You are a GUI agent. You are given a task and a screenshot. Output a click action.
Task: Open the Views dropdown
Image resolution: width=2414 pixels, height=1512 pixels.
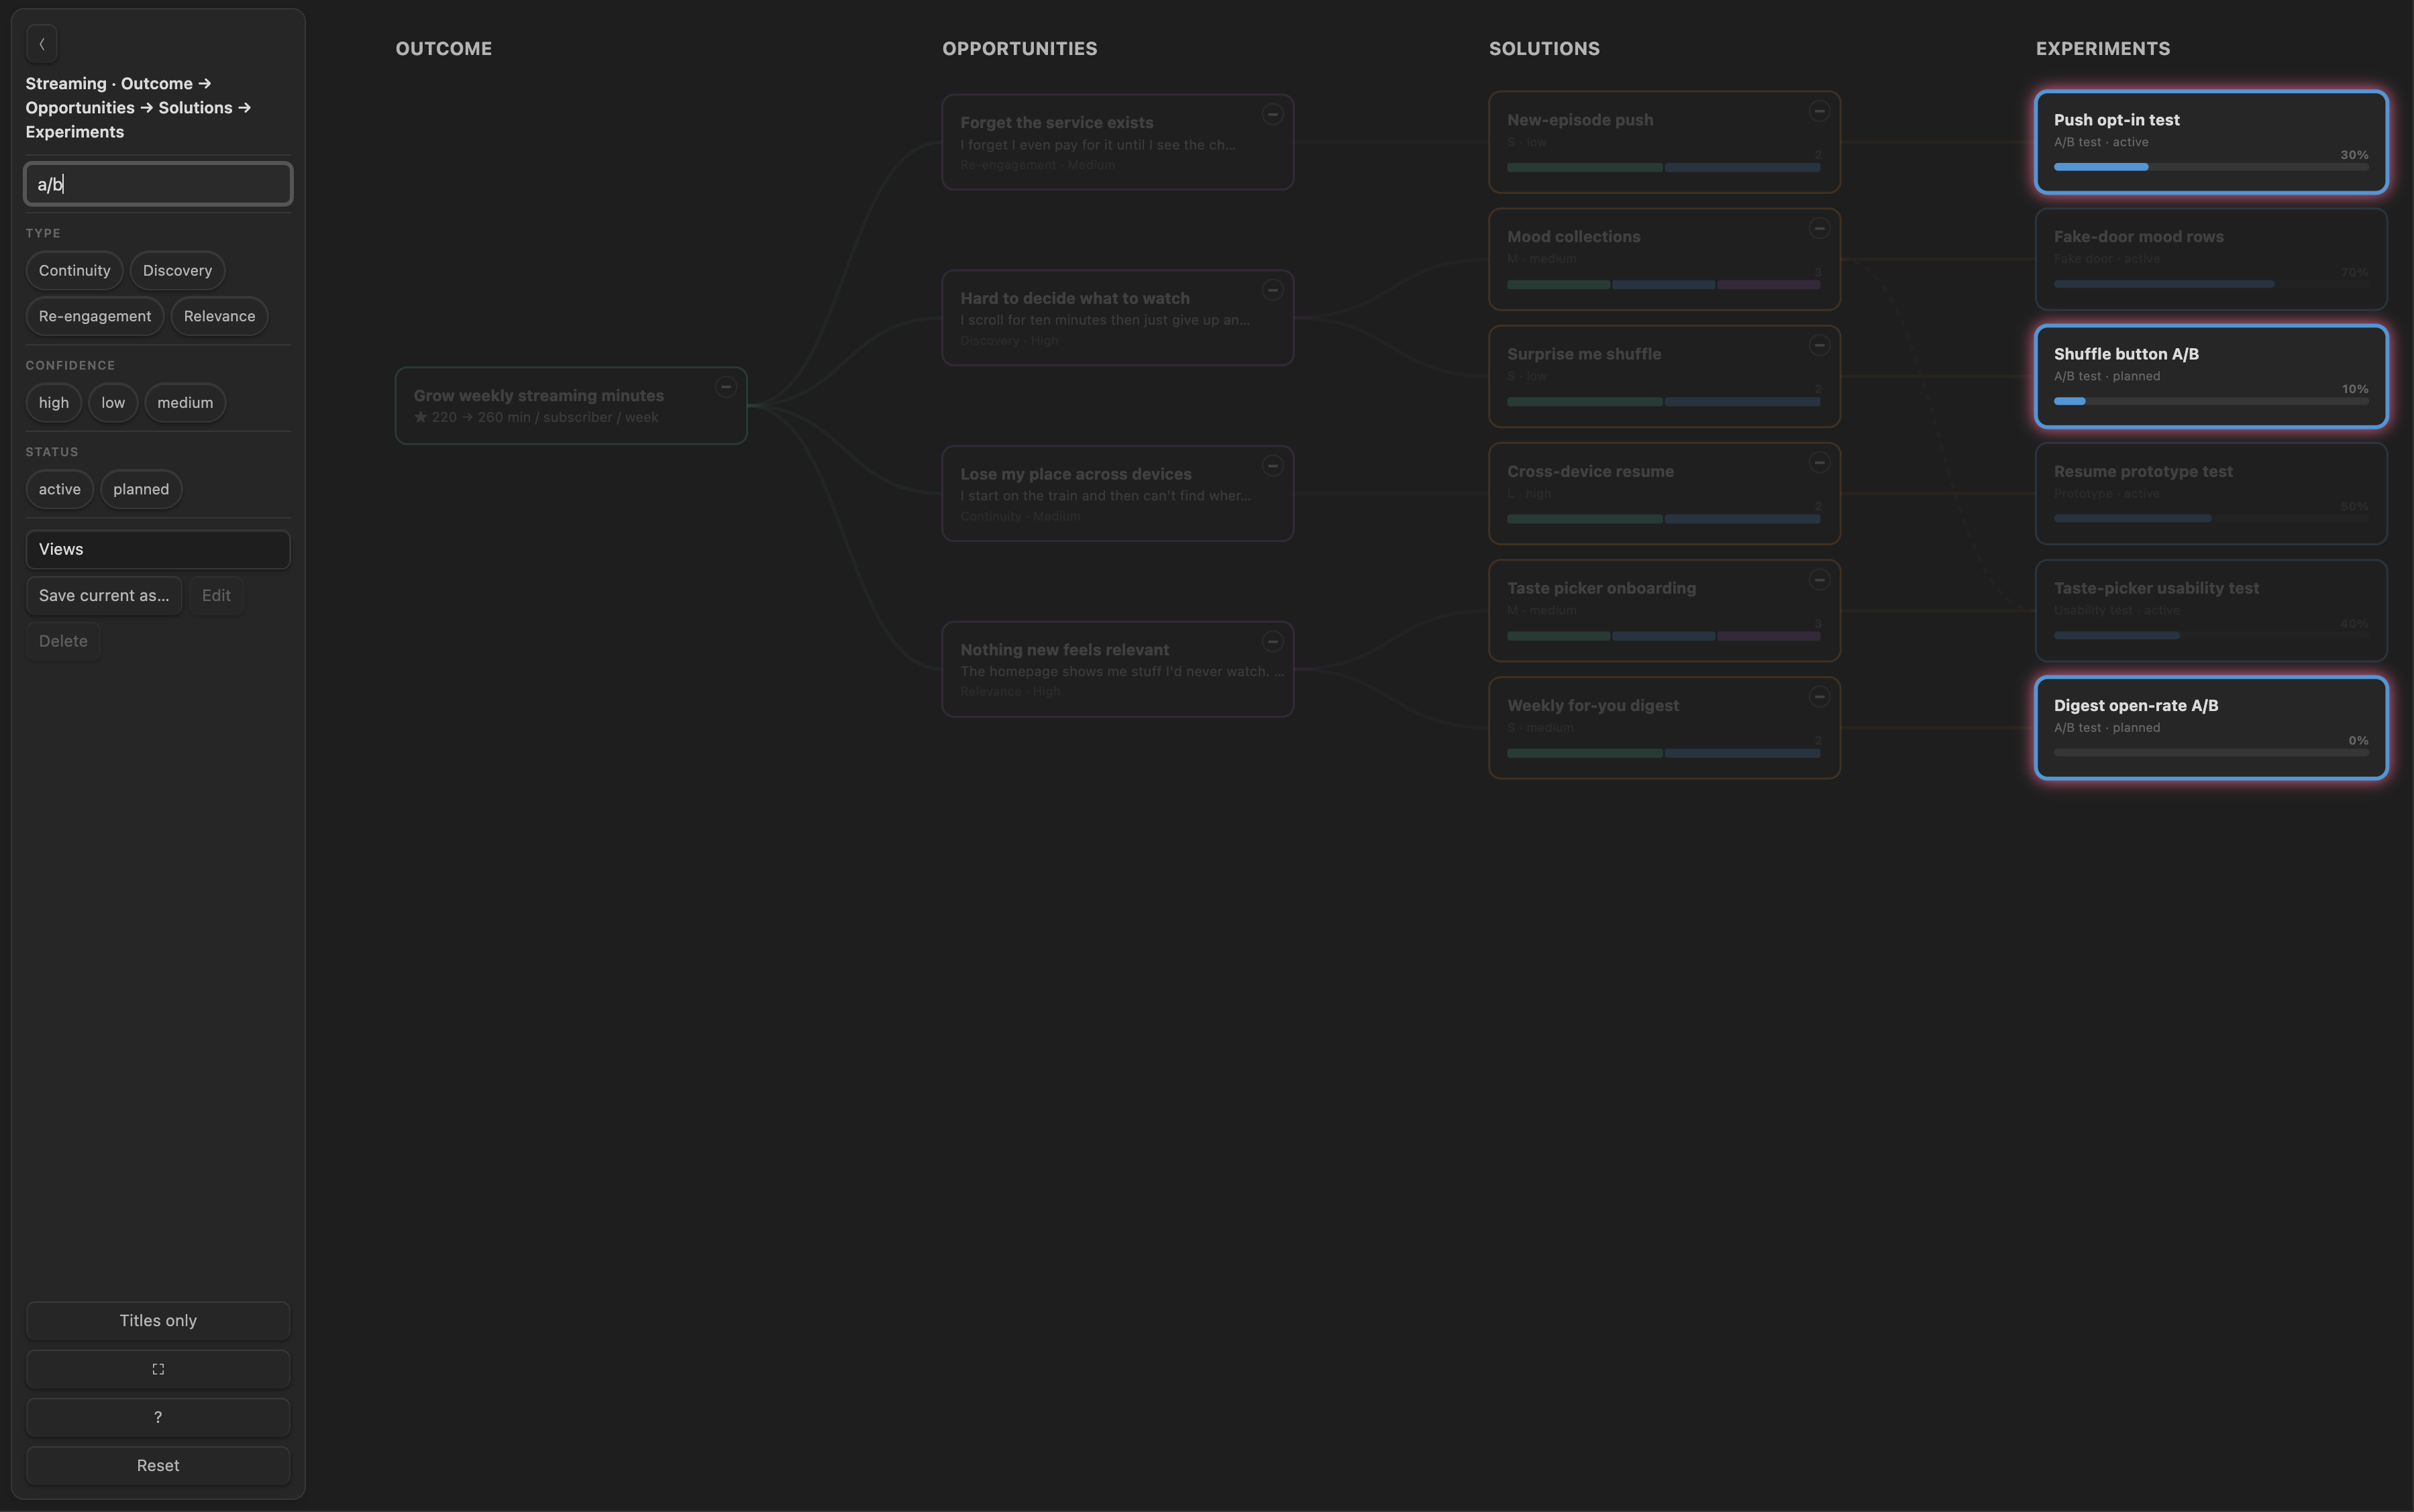click(x=158, y=549)
